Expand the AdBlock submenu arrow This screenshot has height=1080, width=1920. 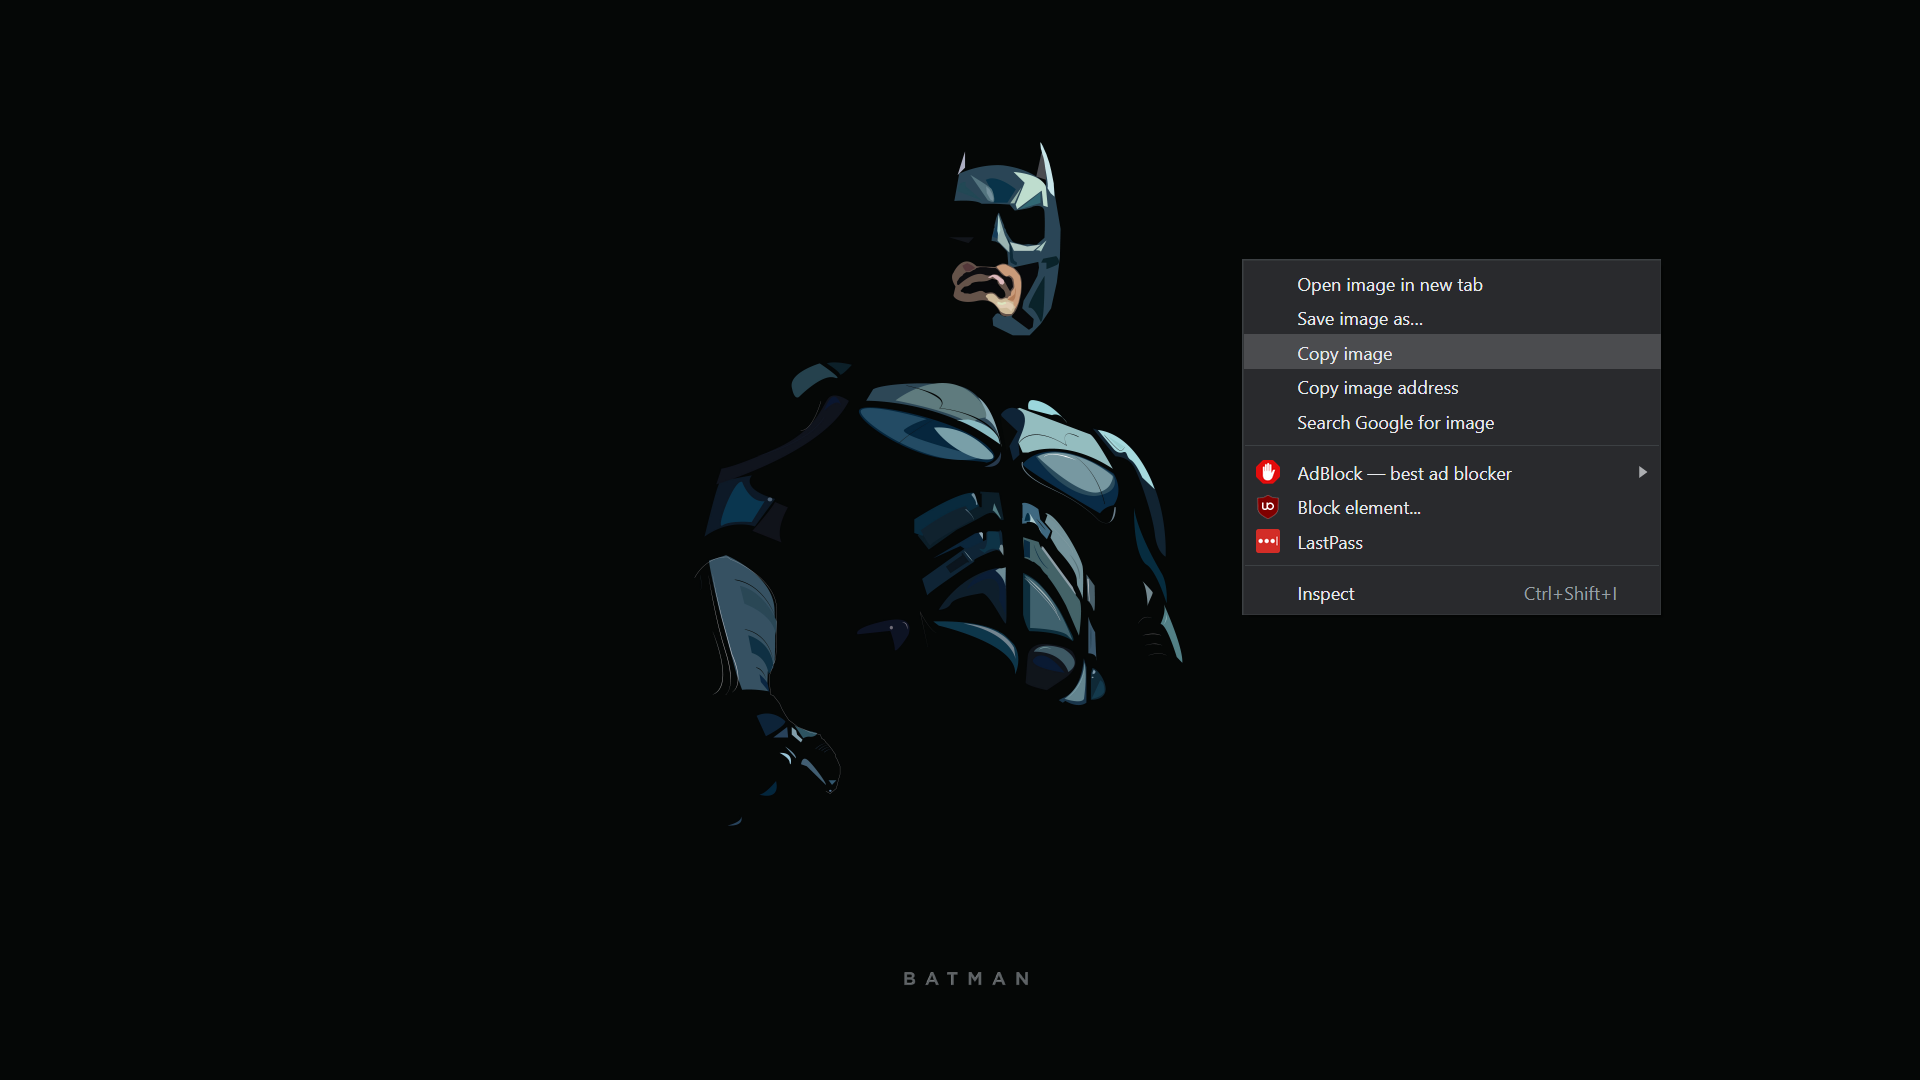click(1642, 472)
